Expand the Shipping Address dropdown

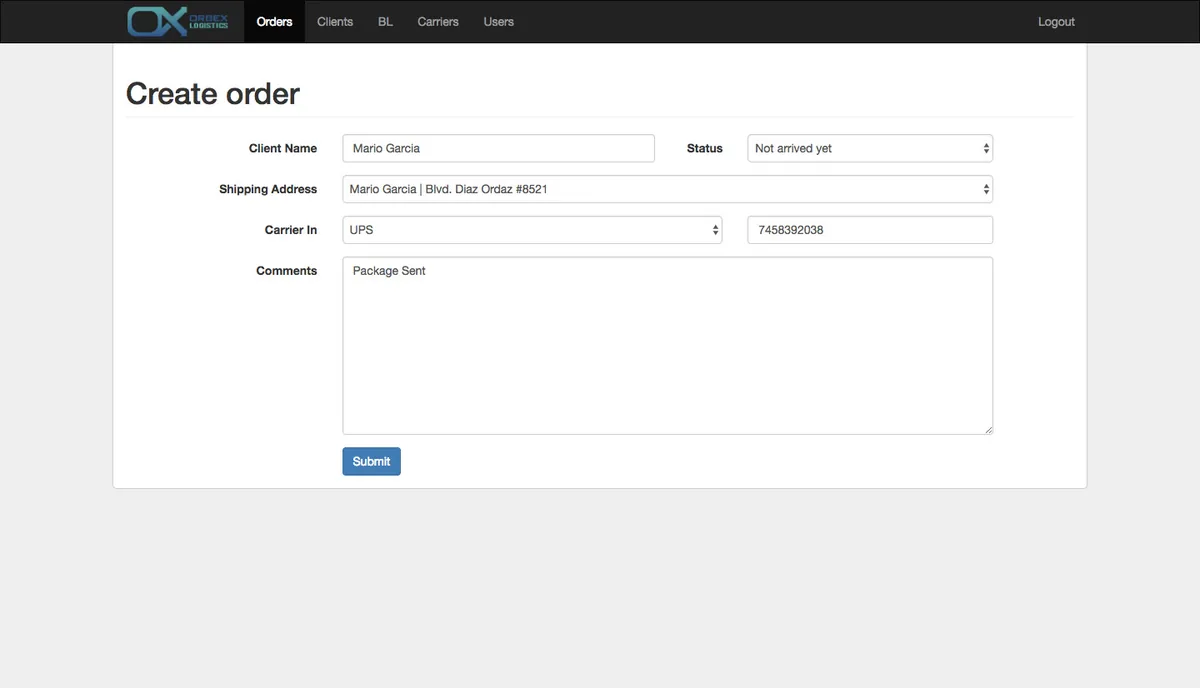coord(667,189)
